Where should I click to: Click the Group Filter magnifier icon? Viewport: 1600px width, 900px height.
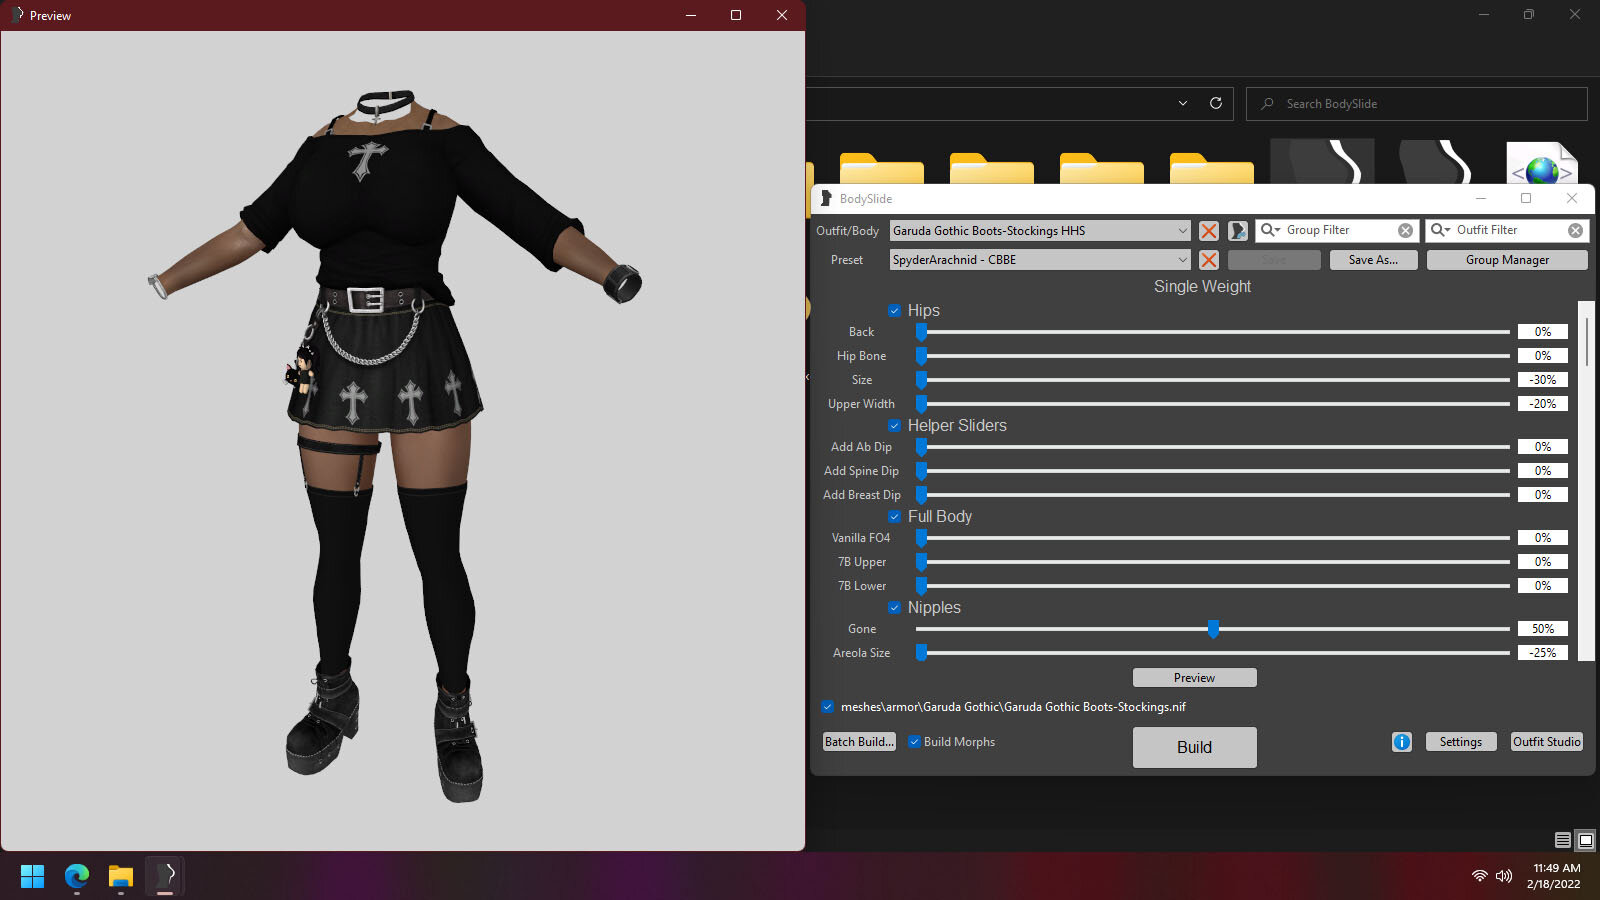pos(1270,230)
